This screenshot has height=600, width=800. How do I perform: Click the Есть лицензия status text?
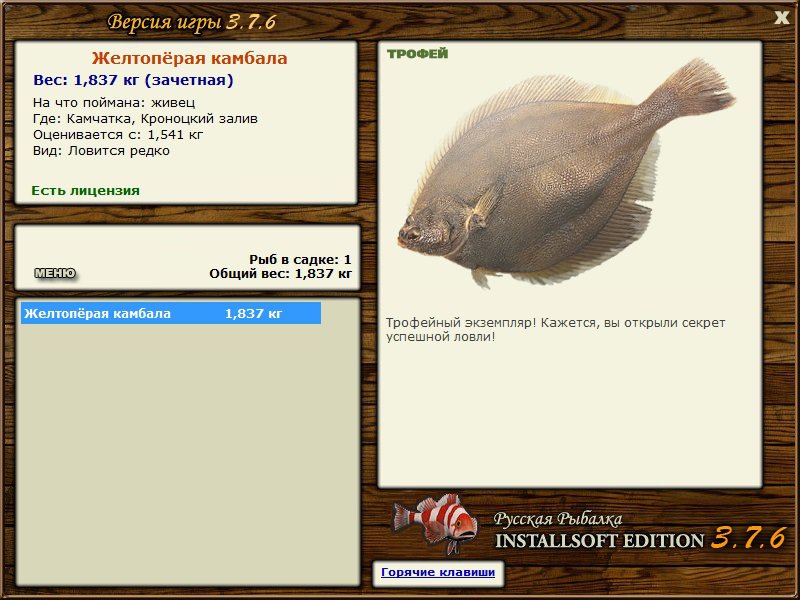(x=85, y=190)
